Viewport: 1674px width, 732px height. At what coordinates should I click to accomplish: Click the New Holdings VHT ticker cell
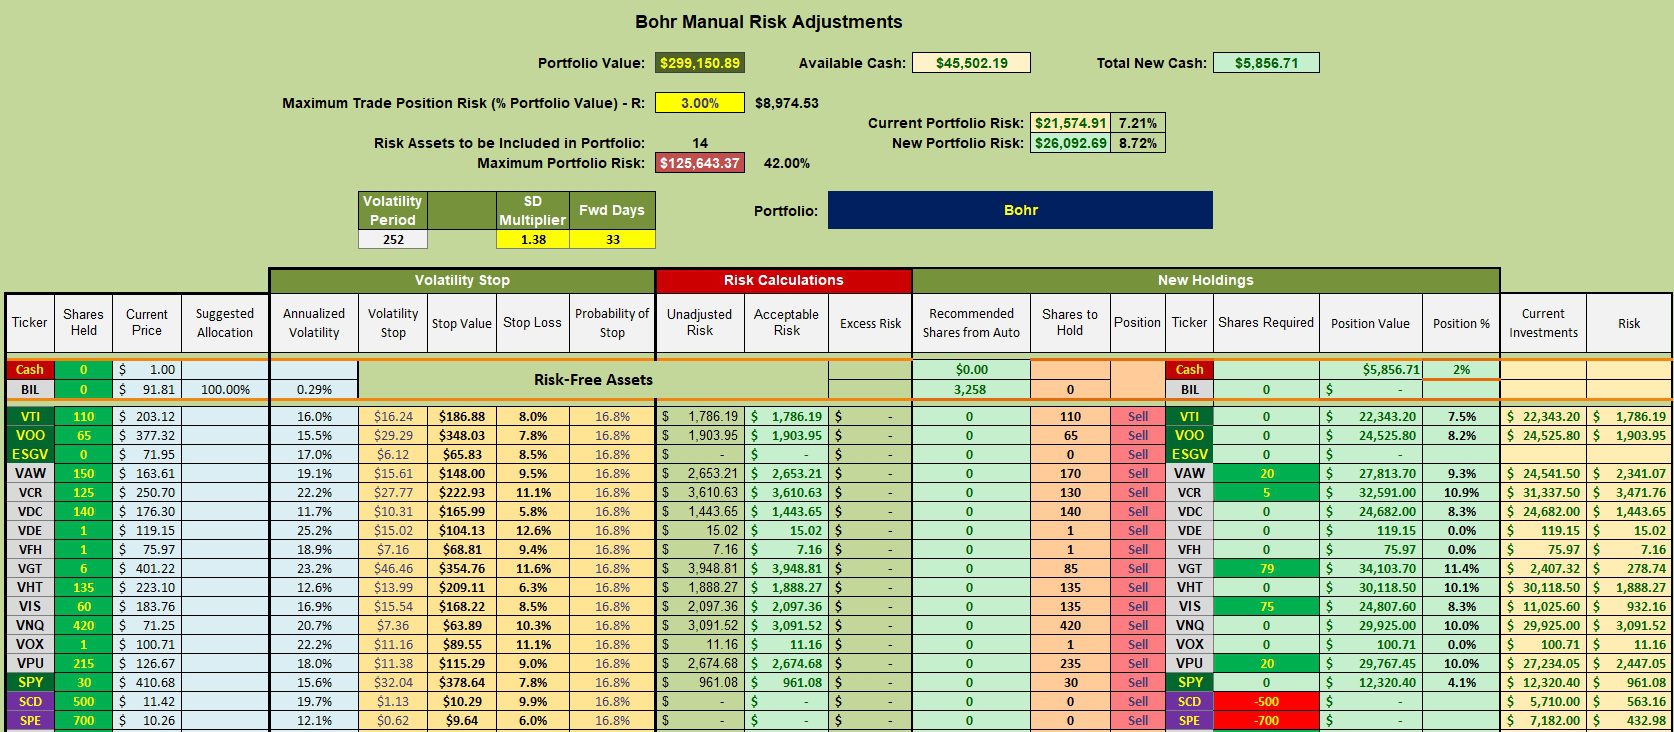[1189, 588]
